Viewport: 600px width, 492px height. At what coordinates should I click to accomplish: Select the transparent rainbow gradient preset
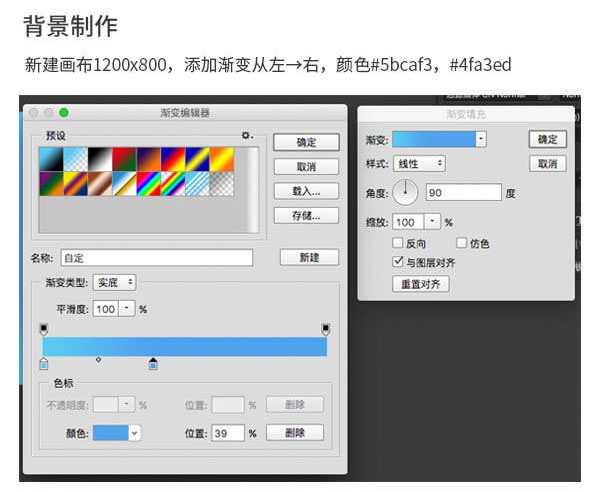point(173,184)
